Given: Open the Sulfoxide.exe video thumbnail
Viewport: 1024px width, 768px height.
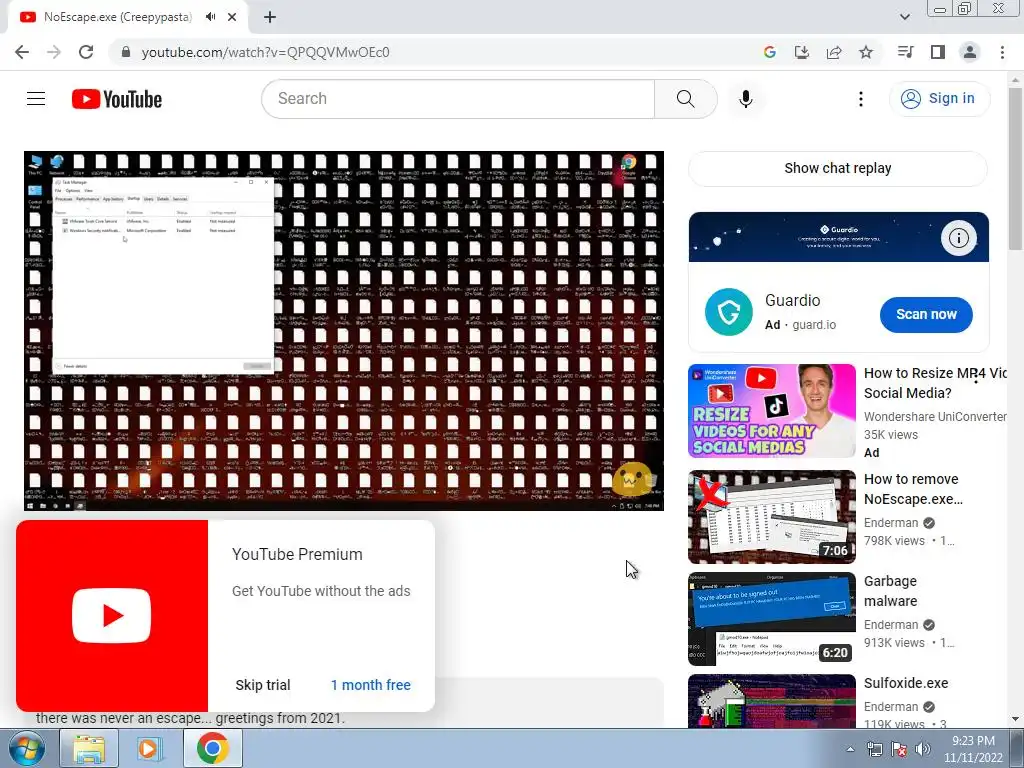Looking at the screenshot, I should pyautogui.click(x=771, y=701).
